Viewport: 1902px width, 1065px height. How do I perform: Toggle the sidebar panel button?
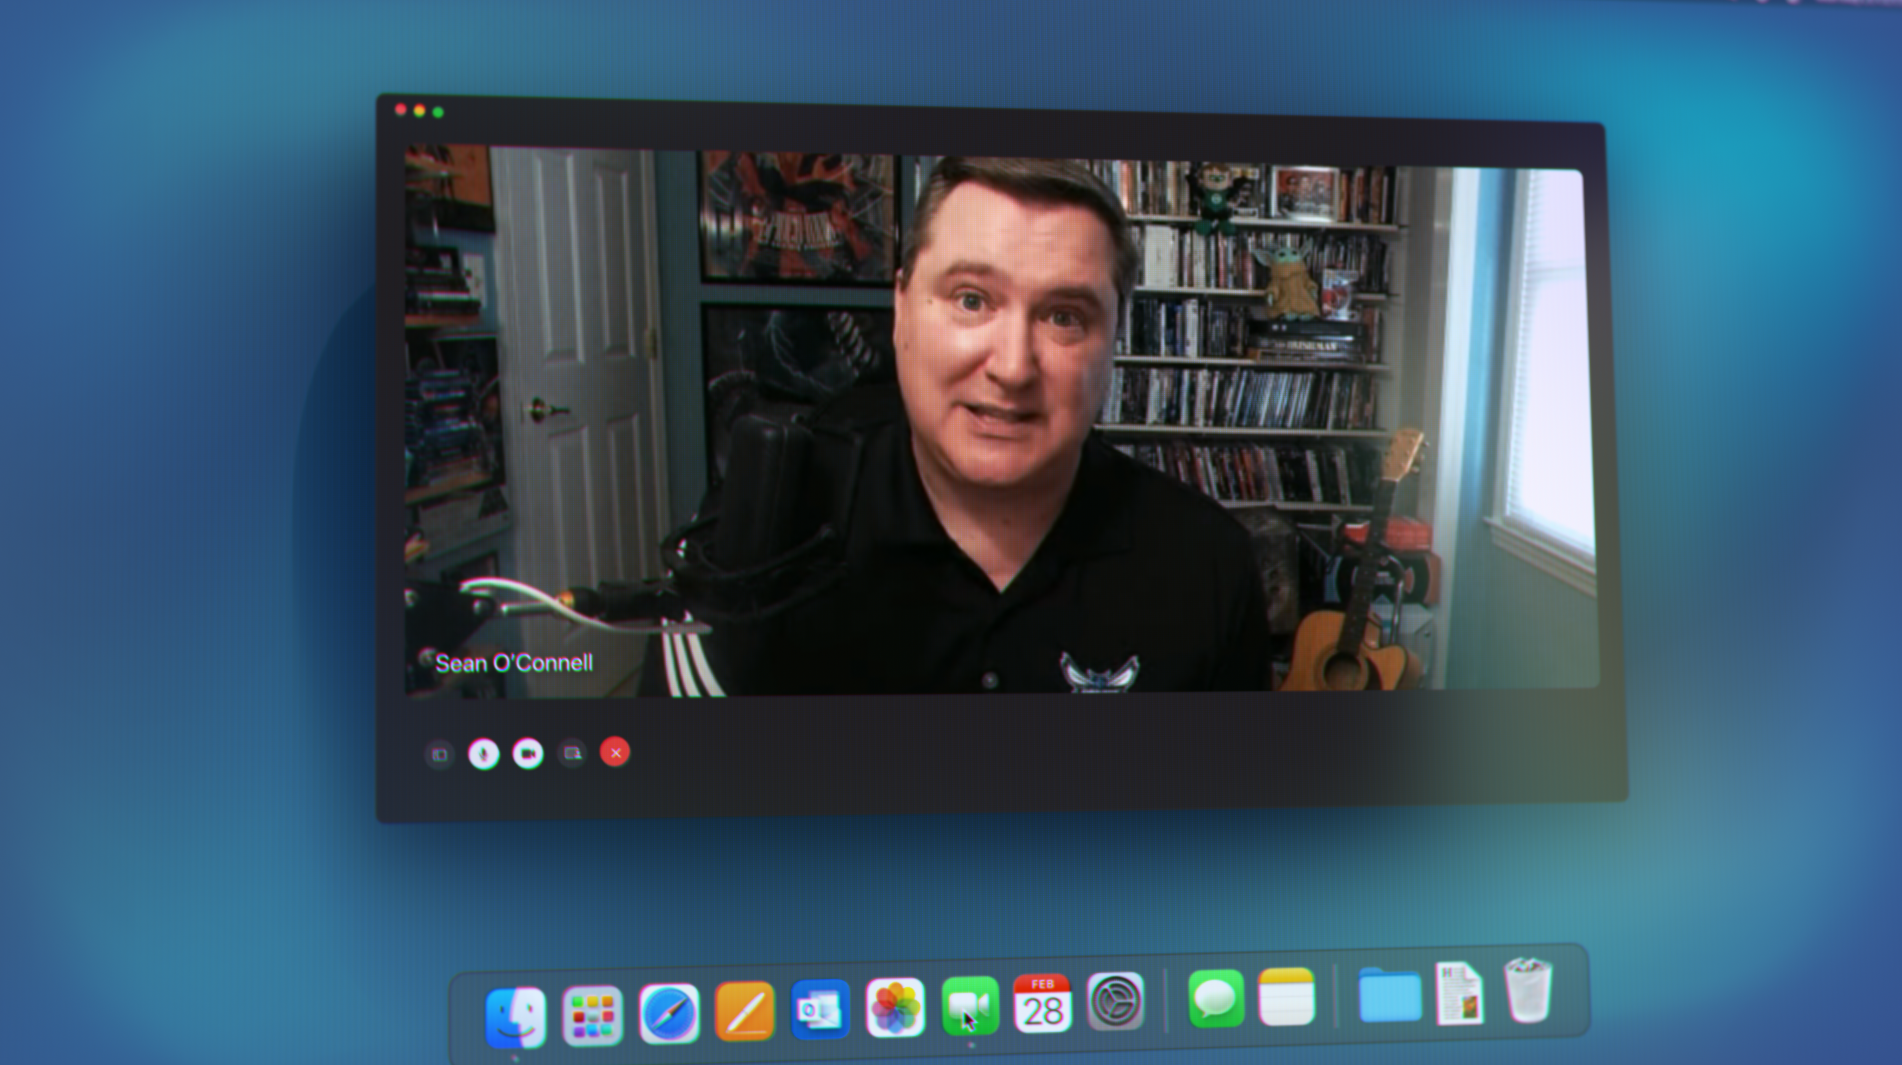[x=440, y=755]
